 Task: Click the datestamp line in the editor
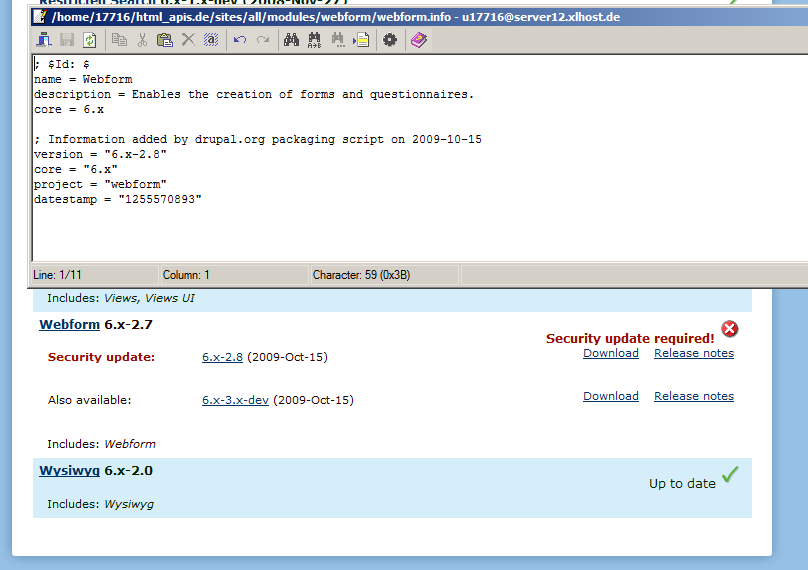tap(117, 199)
